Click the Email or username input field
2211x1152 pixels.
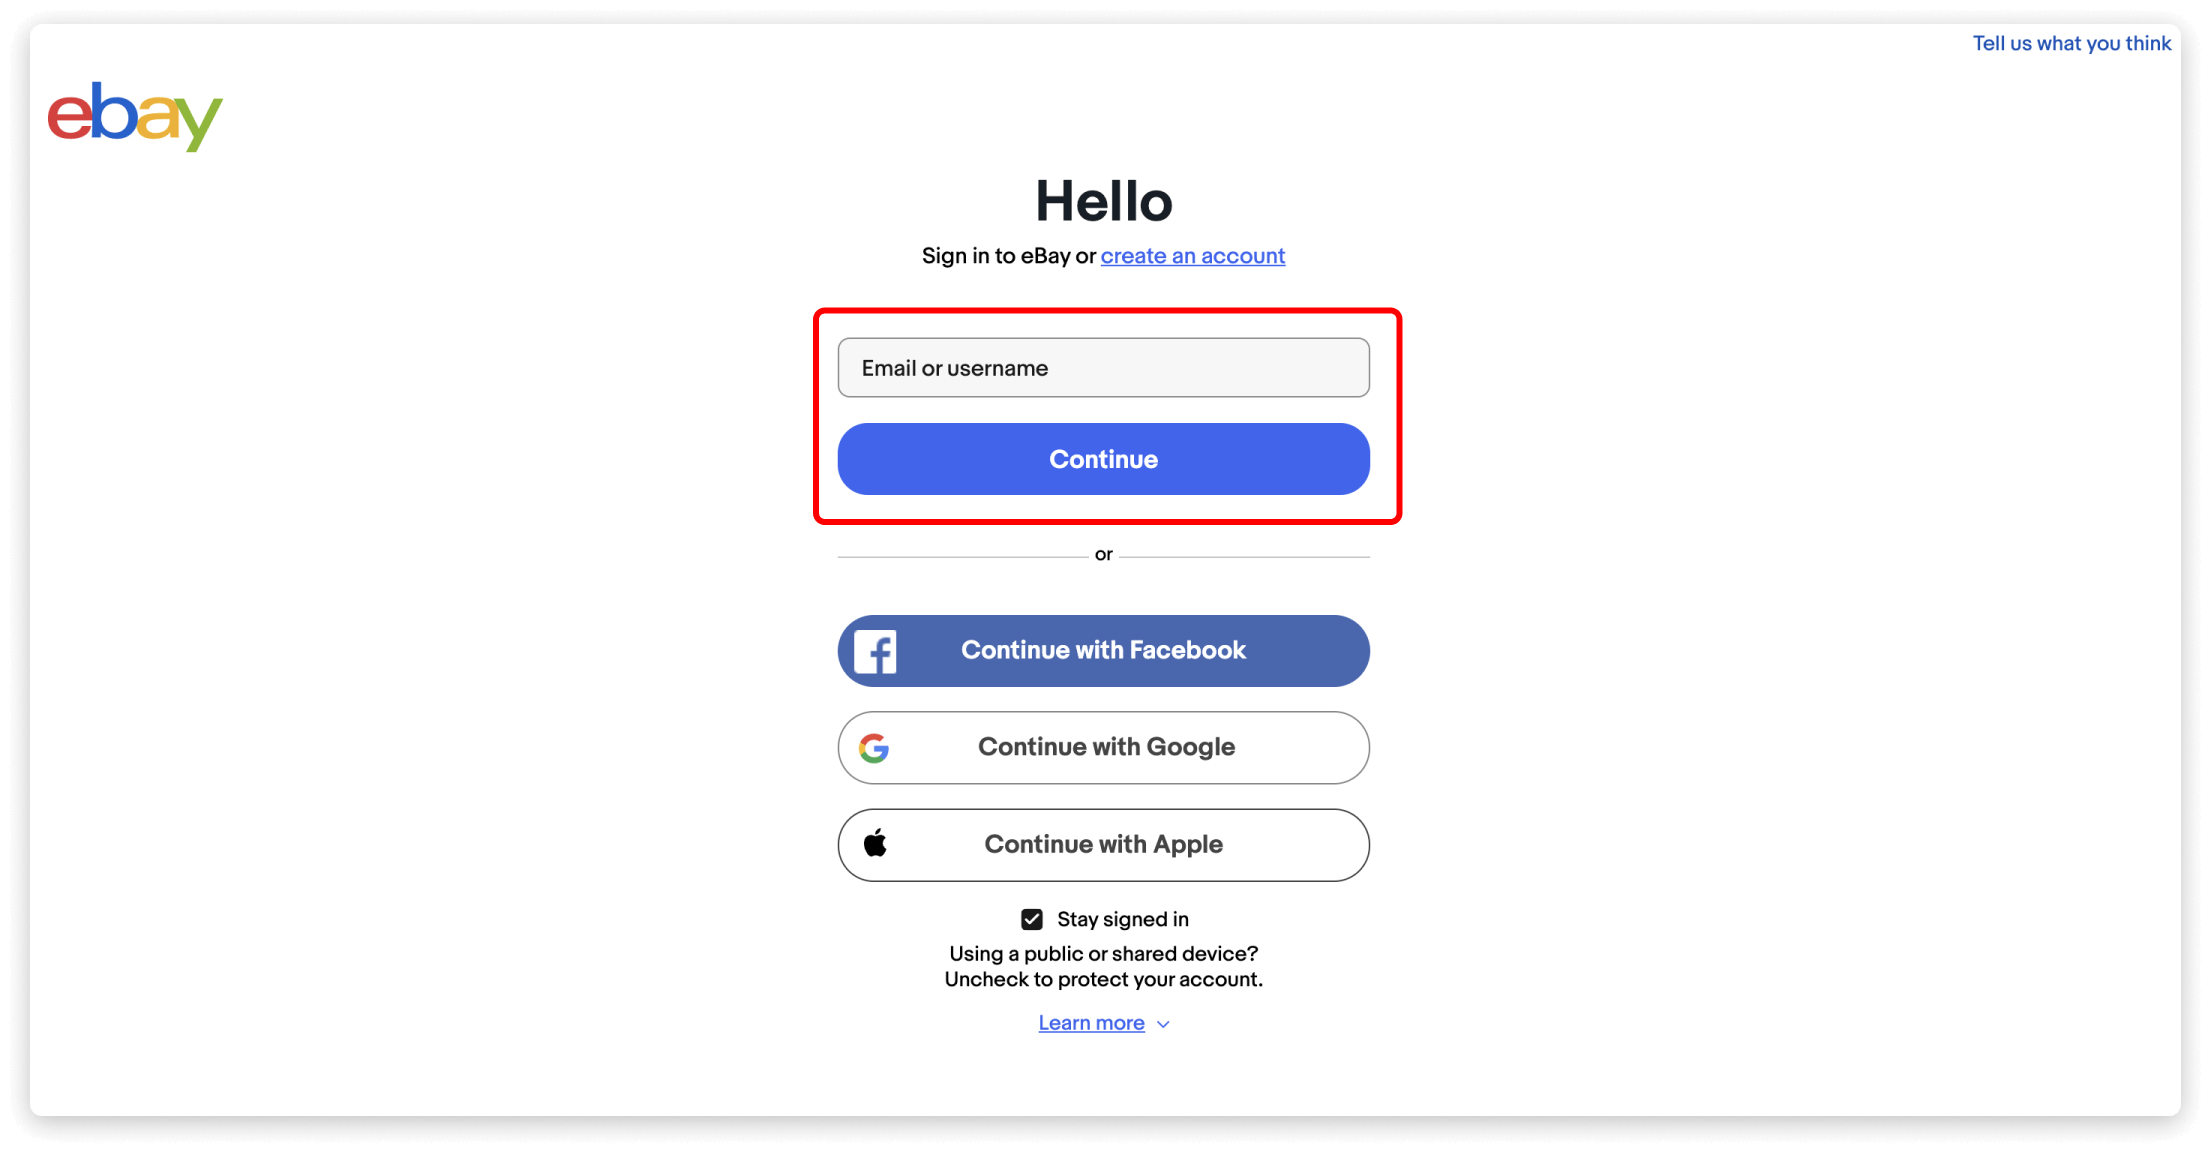(1104, 367)
